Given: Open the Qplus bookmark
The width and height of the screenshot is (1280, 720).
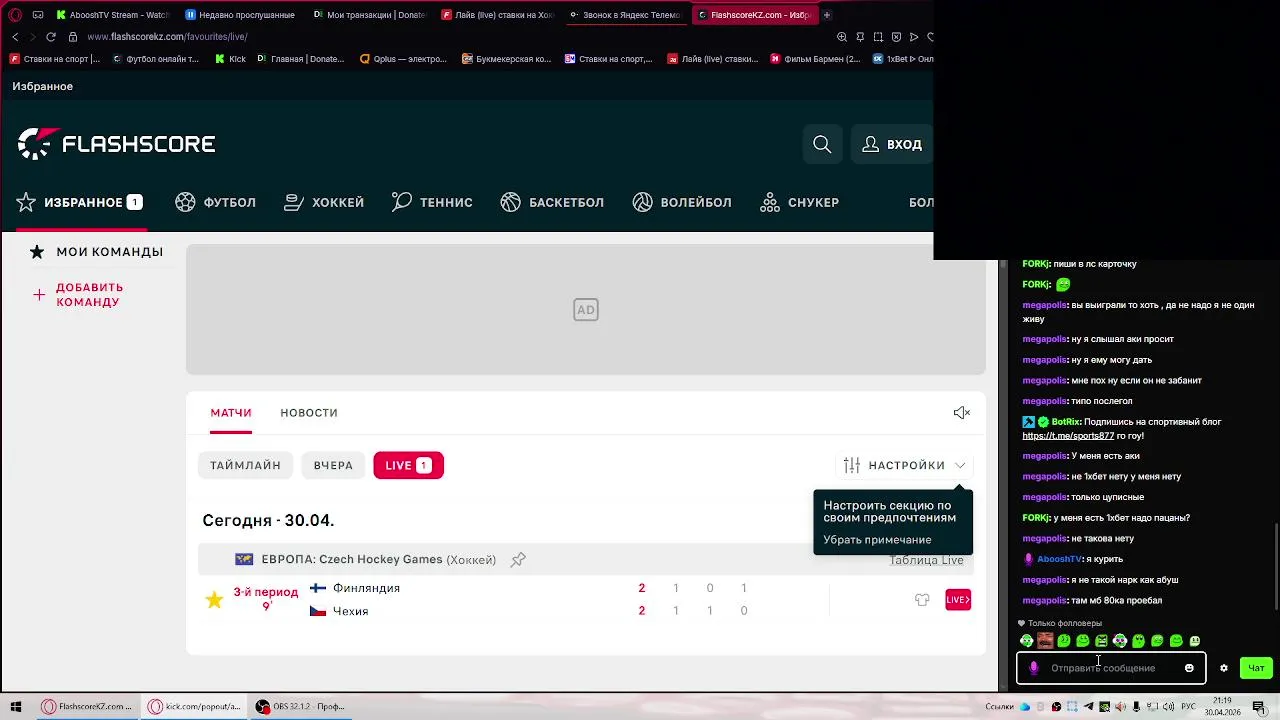Looking at the screenshot, I should [403, 59].
